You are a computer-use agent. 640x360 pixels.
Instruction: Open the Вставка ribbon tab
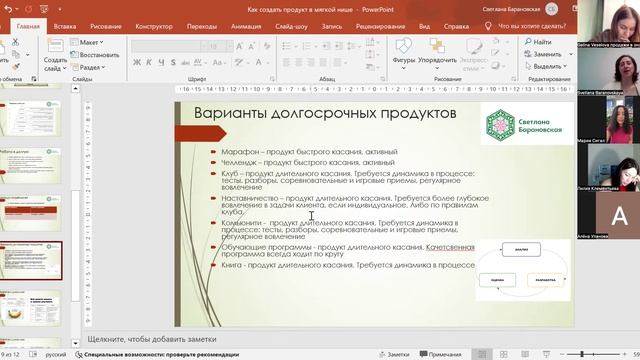click(65, 26)
